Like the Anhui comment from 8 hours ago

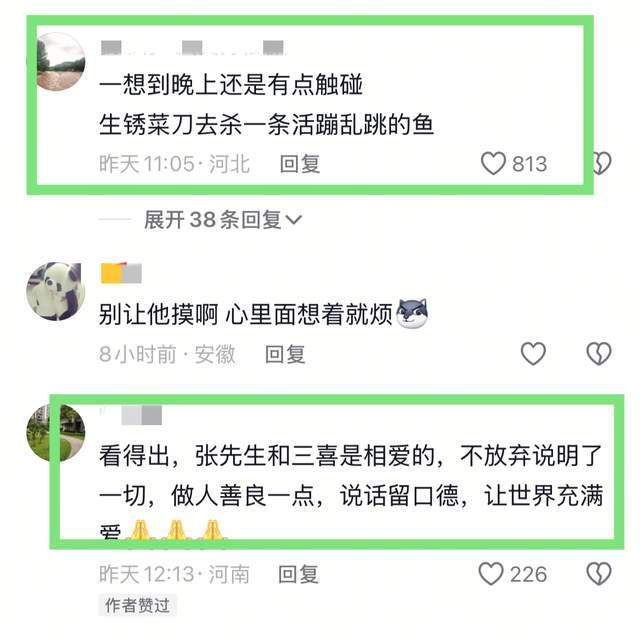(533, 353)
